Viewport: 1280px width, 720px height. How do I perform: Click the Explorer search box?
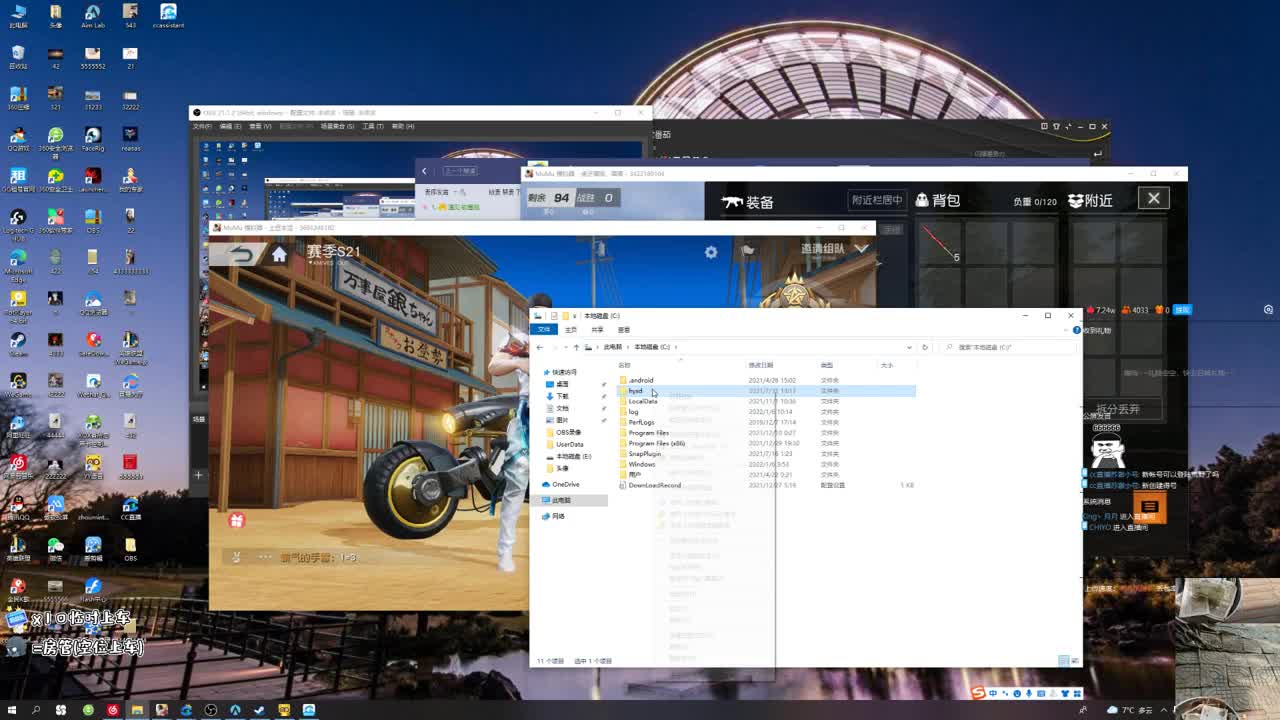tap(1010, 347)
